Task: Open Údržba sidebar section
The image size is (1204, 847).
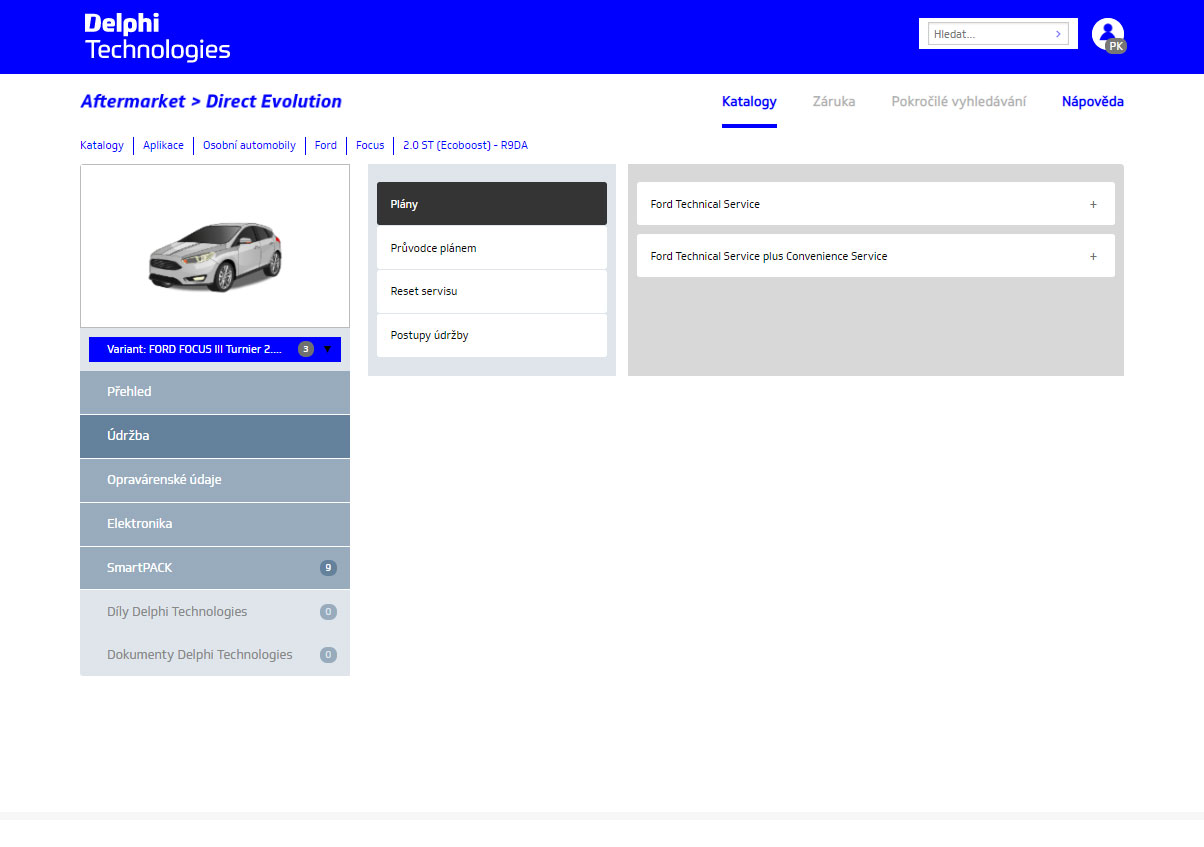Action: pyautogui.click(x=215, y=436)
